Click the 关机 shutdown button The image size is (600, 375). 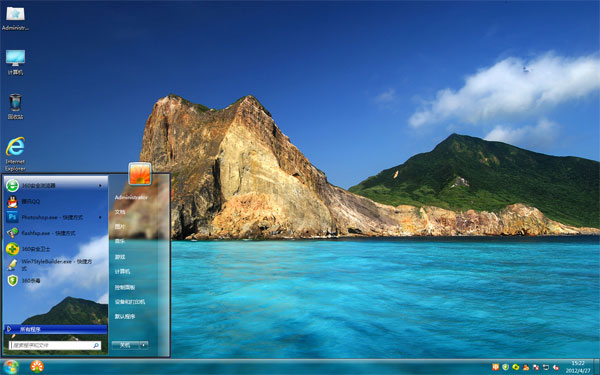[126, 345]
